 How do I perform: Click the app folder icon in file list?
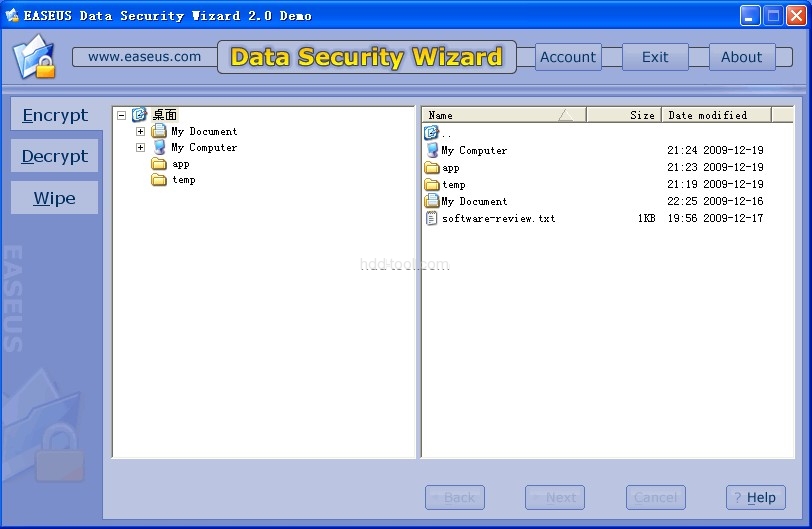point(432,167)
